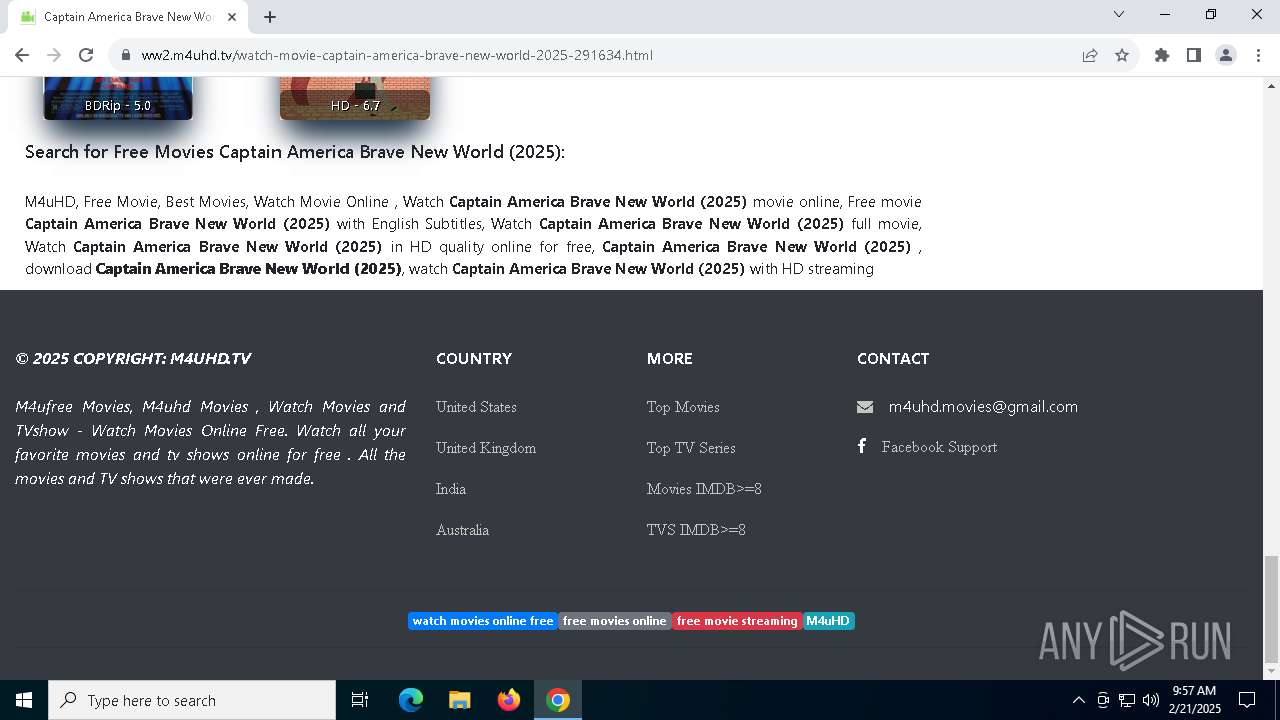The image size is (1280, 720).
Task: Click 'Search for Free Movies Captain America' heading
Action: (295, 152)
